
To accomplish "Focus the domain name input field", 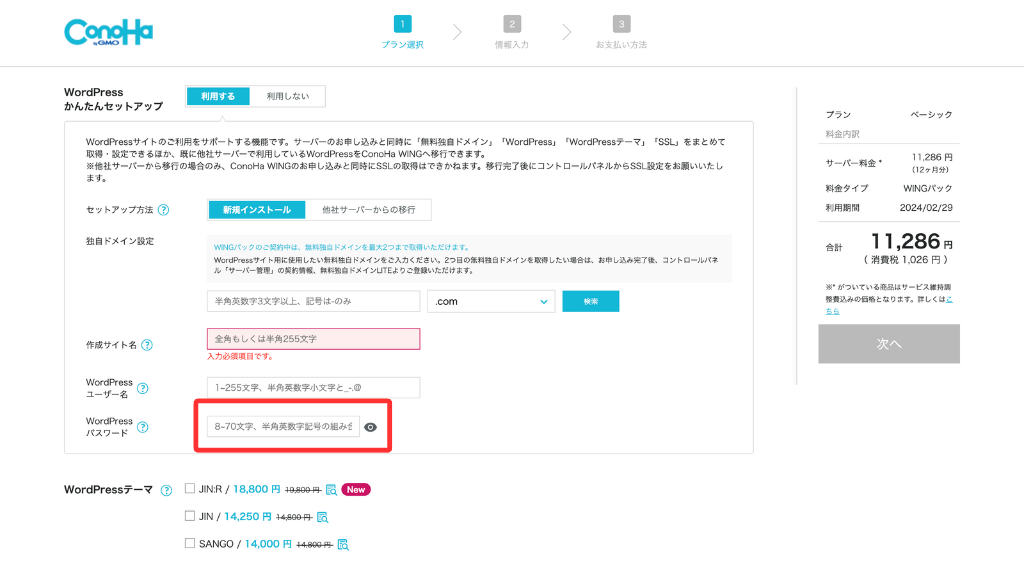I will click(x=313, y=301).
